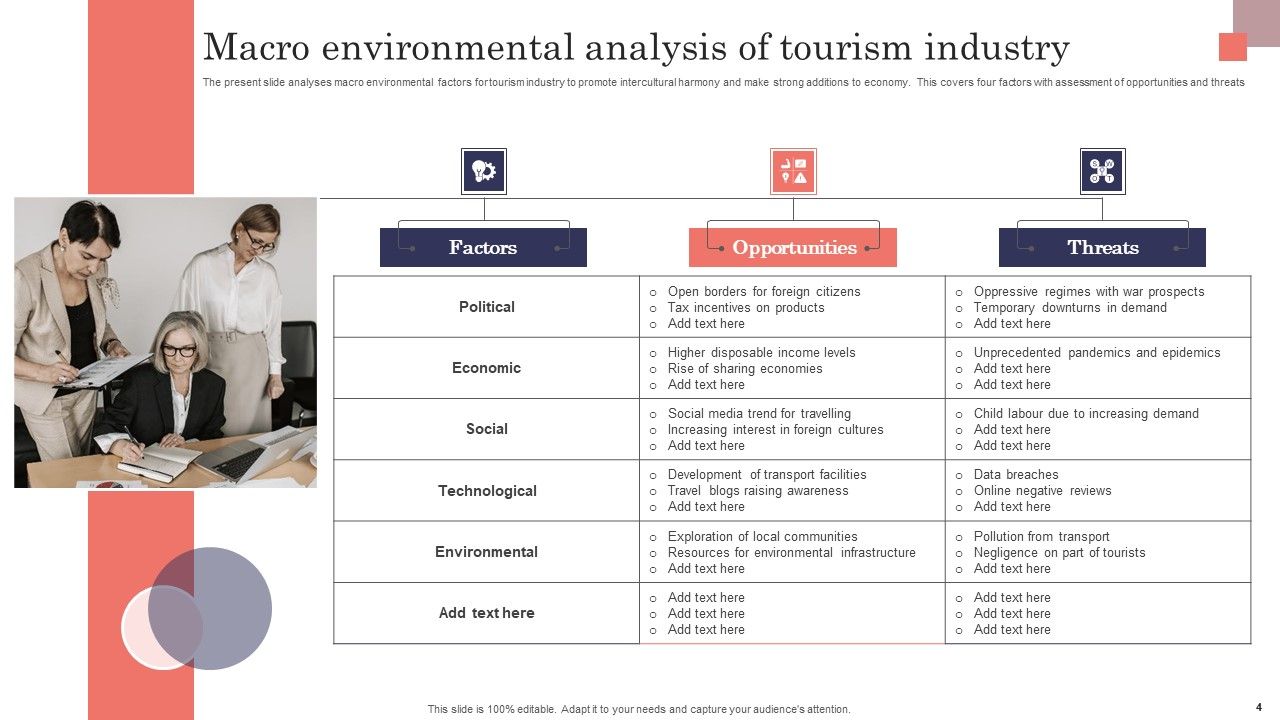1280x720 pixels.
Task: Select the S circle in the SWOT icon
Action: tap(1094, 164)
